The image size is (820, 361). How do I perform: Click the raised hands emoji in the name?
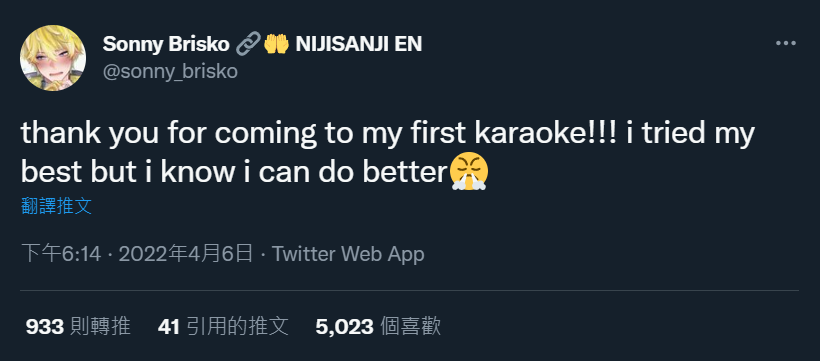pos(276,44)
